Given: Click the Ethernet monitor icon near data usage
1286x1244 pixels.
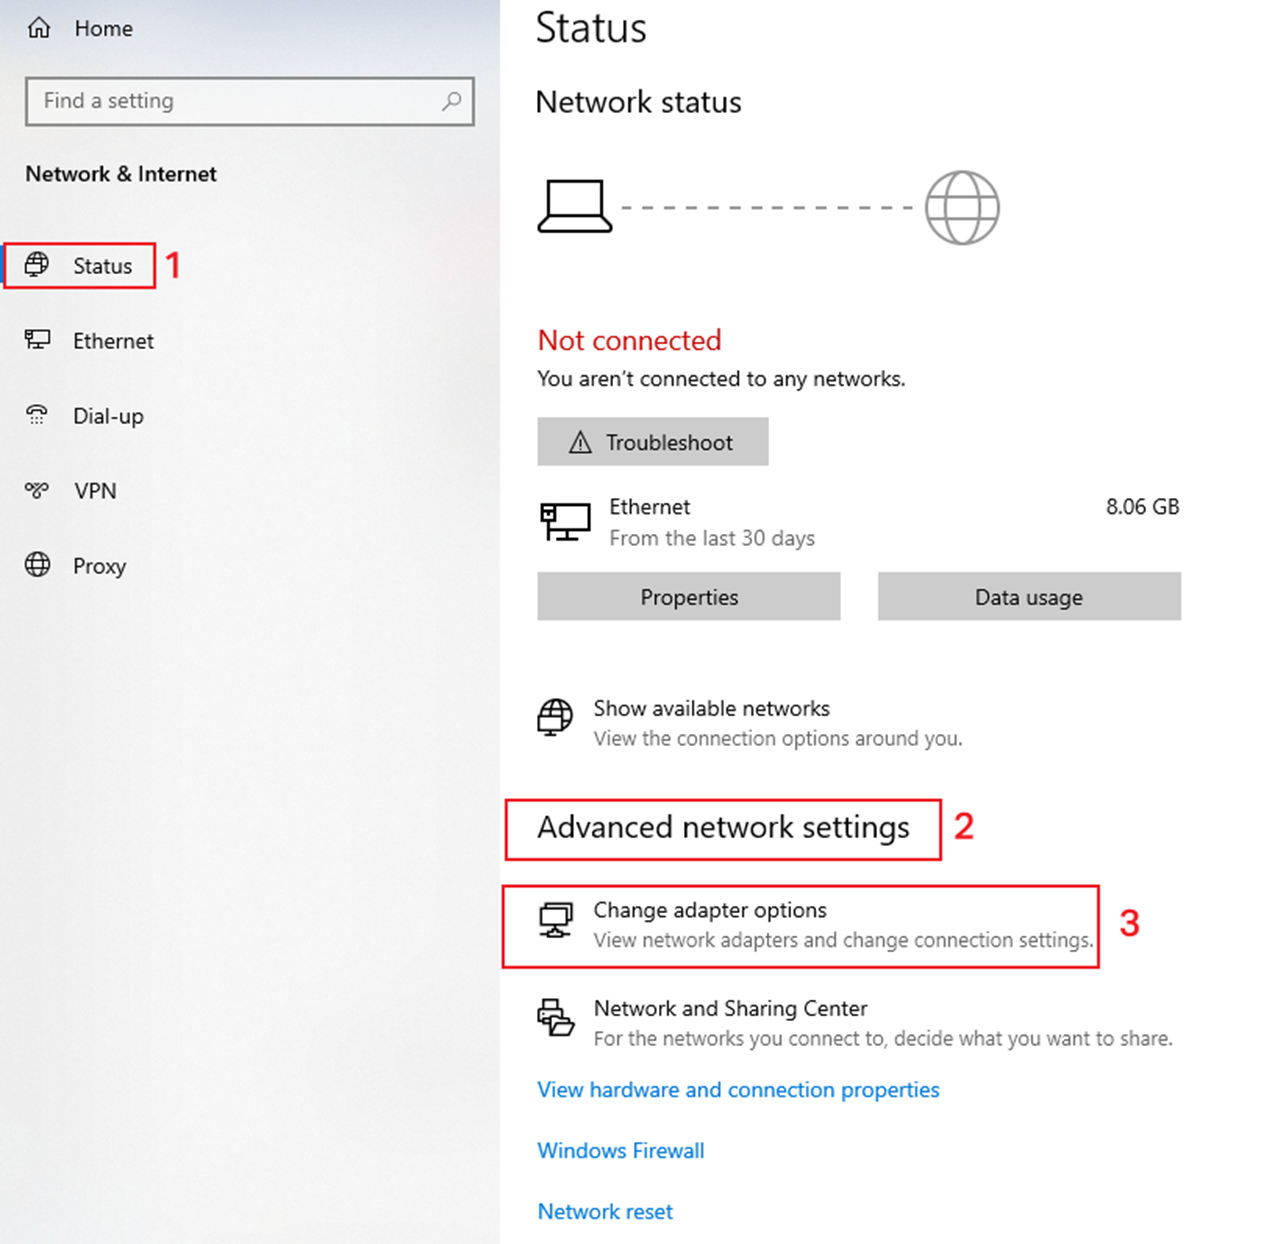Looking at the screenshot, I should click(566, 521).
